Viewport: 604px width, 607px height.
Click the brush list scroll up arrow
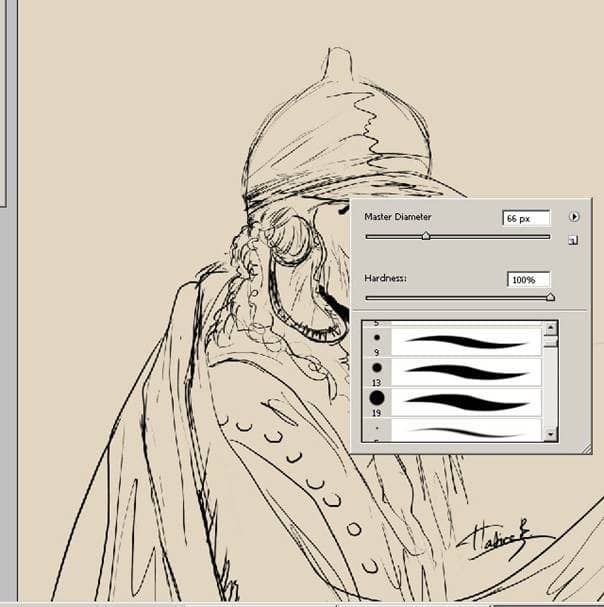(550, 328)
